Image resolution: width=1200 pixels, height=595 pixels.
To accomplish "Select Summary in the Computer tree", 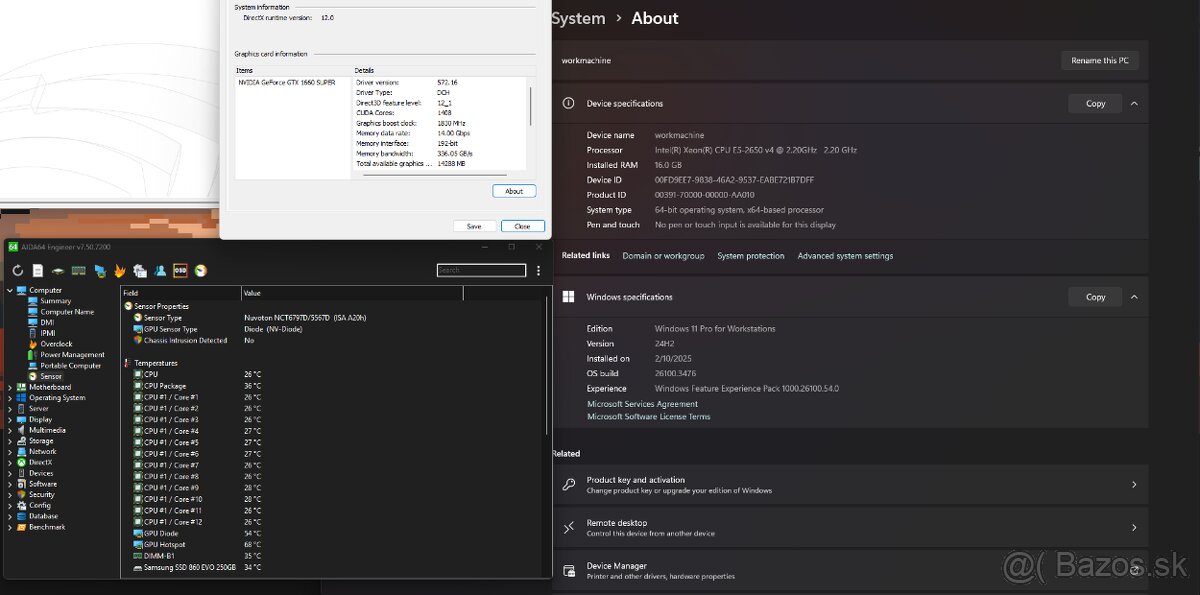I will [55, 301].
